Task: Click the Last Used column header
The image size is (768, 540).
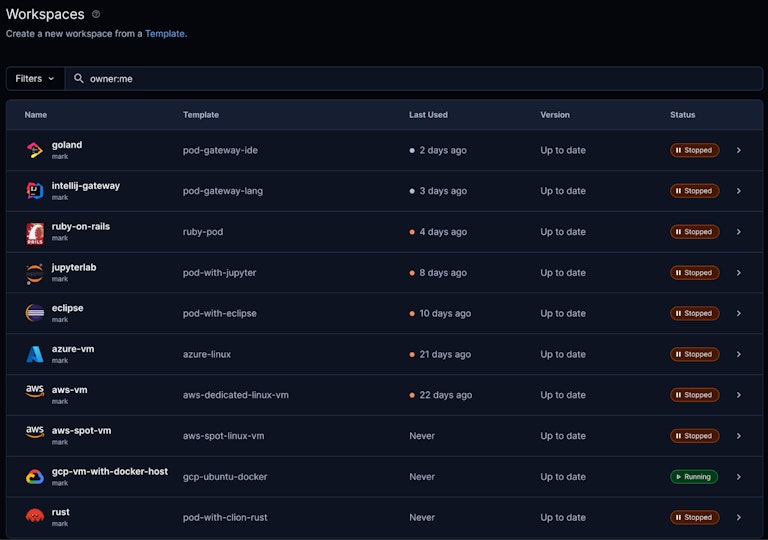Action: (x=428, y=115)
